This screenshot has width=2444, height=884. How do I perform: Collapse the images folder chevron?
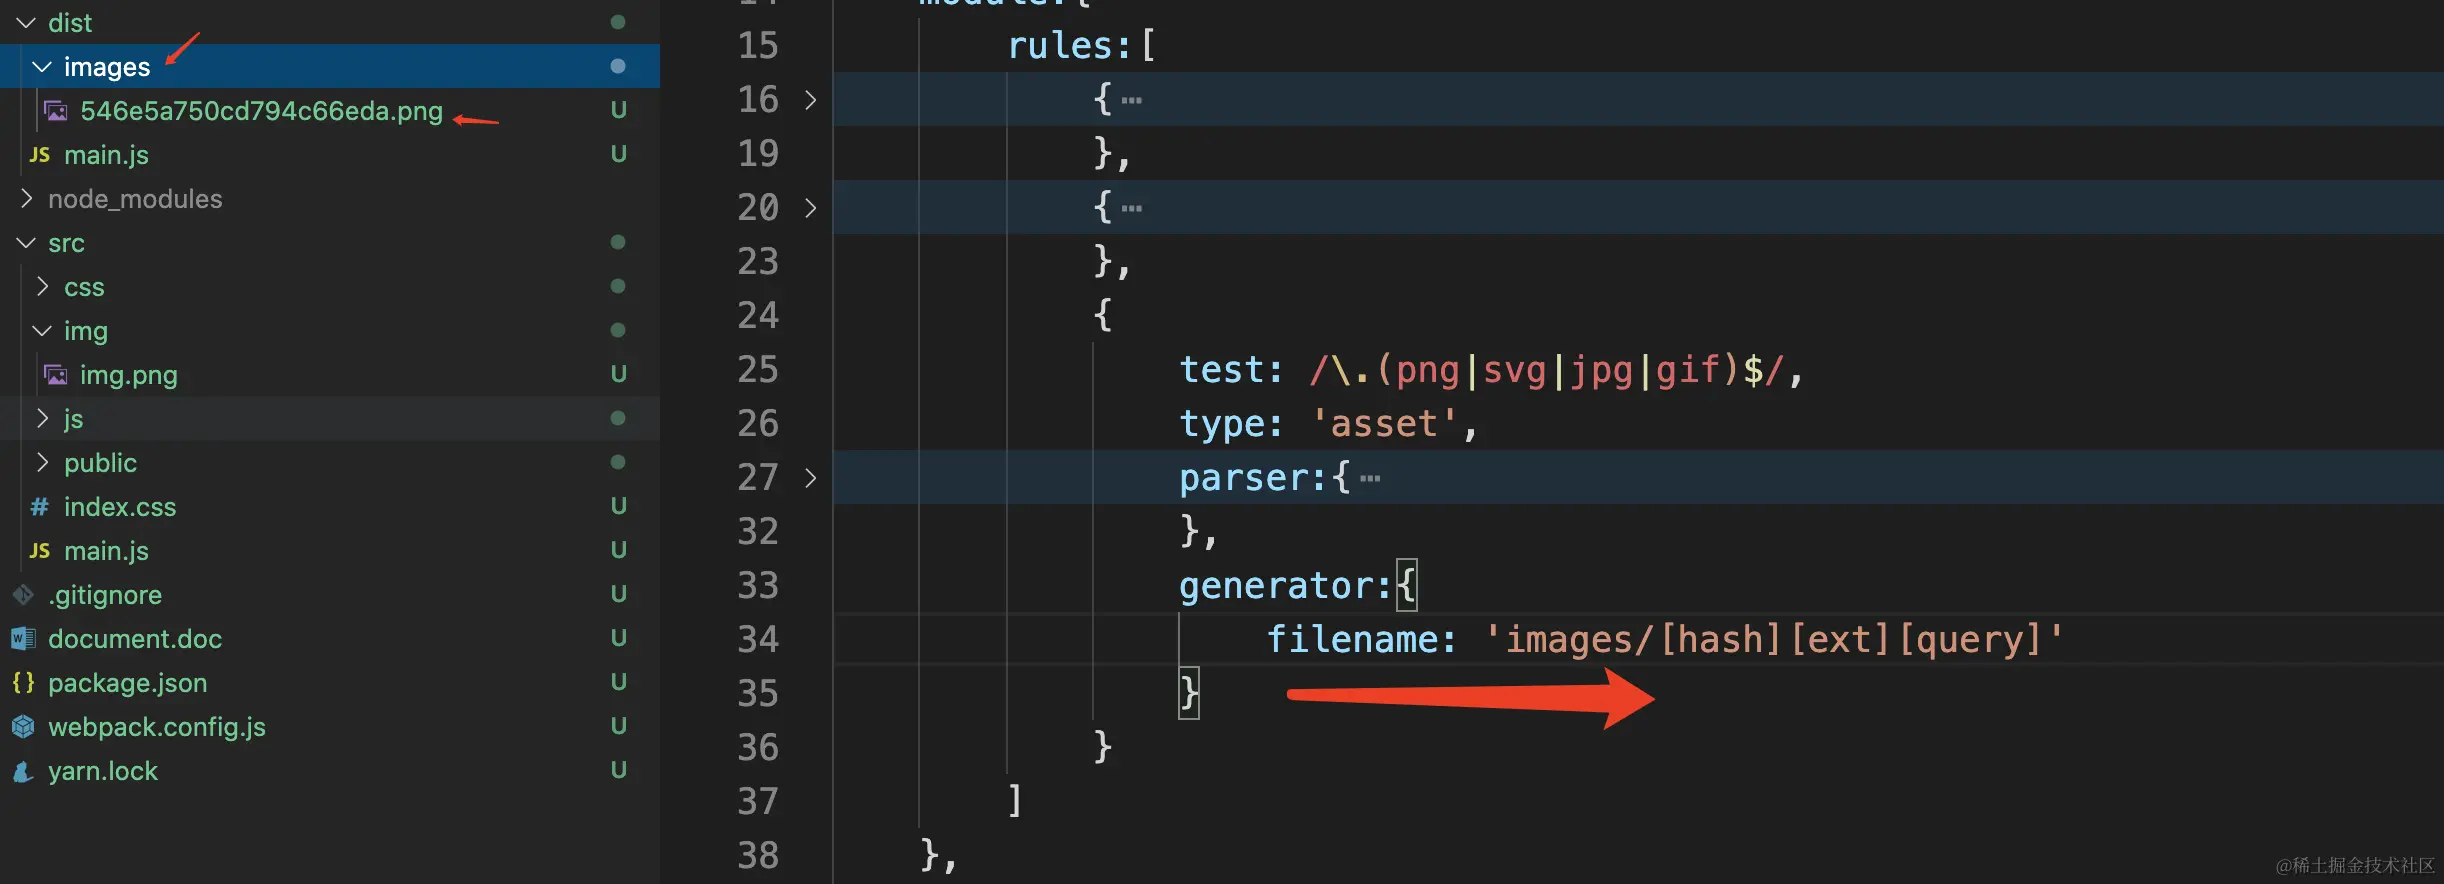[x=42, y=66]
